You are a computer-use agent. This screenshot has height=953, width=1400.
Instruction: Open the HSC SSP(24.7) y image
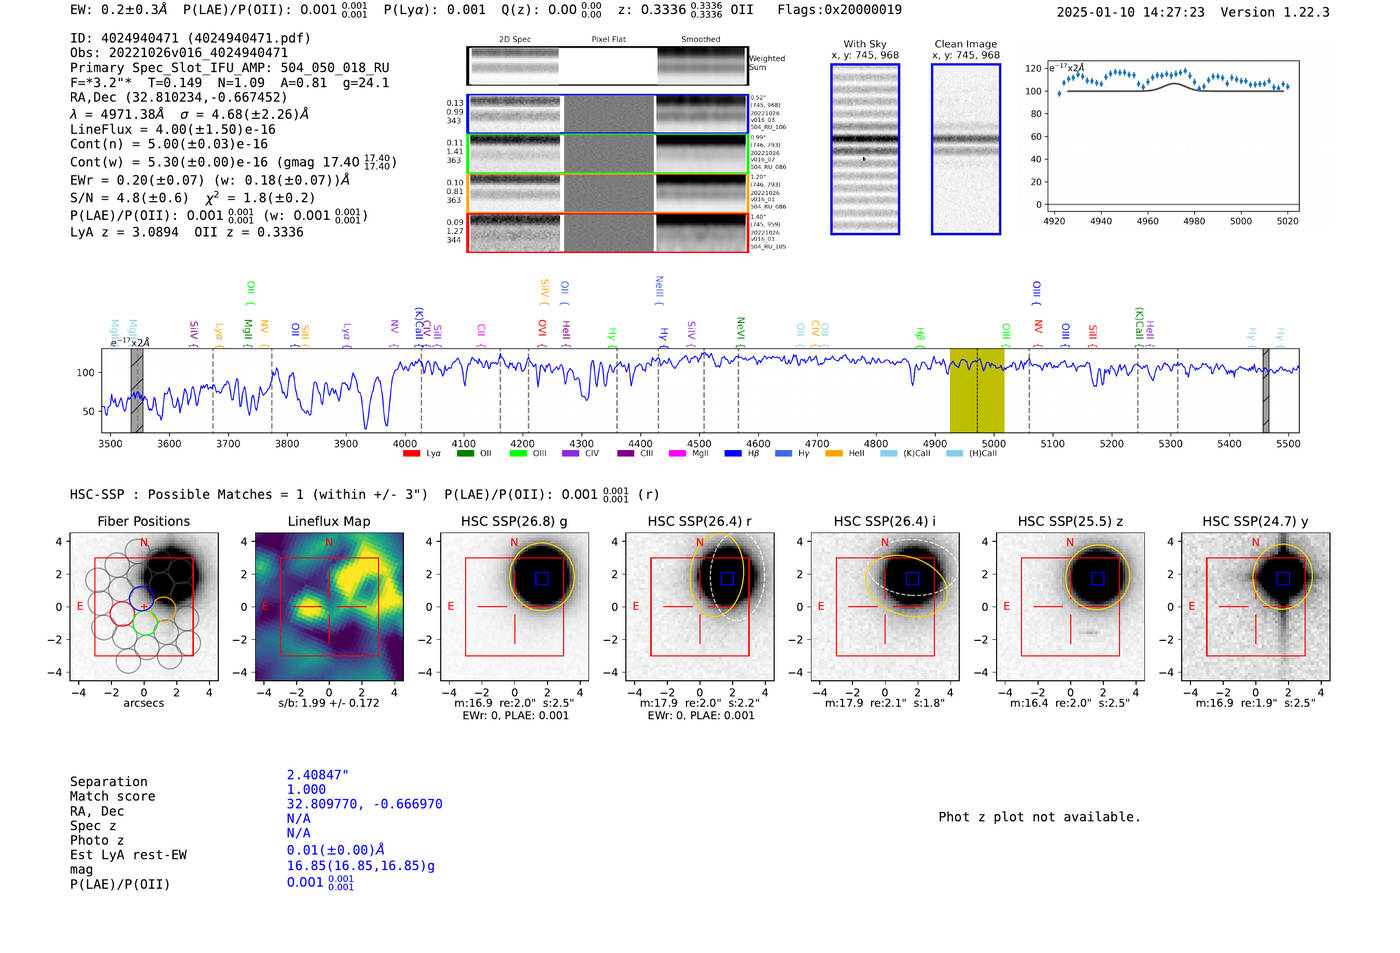1256,607
